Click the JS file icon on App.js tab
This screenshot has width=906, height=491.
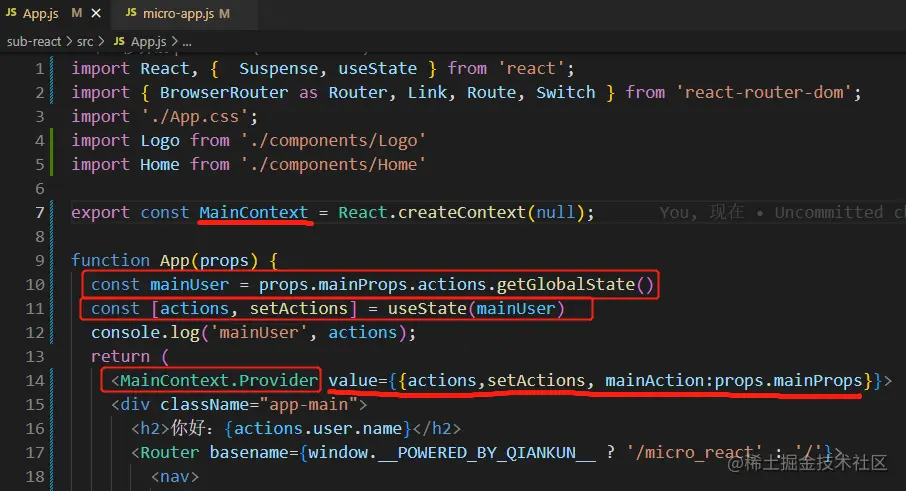[x=12, y=13]
